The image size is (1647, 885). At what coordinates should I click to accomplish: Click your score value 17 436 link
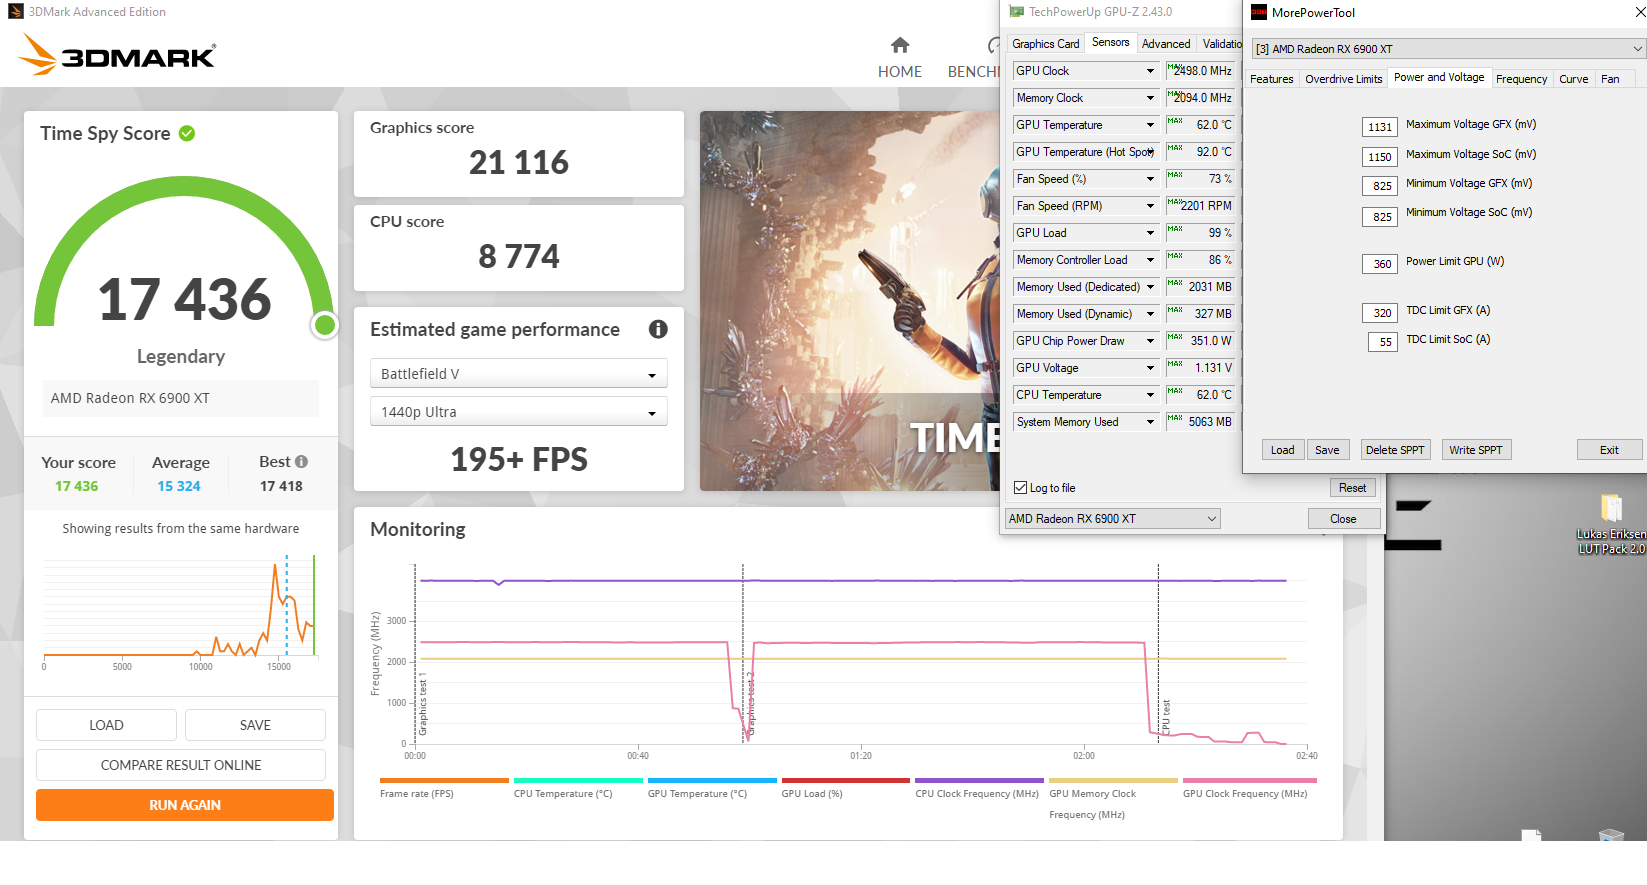pyautogui.click(x=77, y=486)
